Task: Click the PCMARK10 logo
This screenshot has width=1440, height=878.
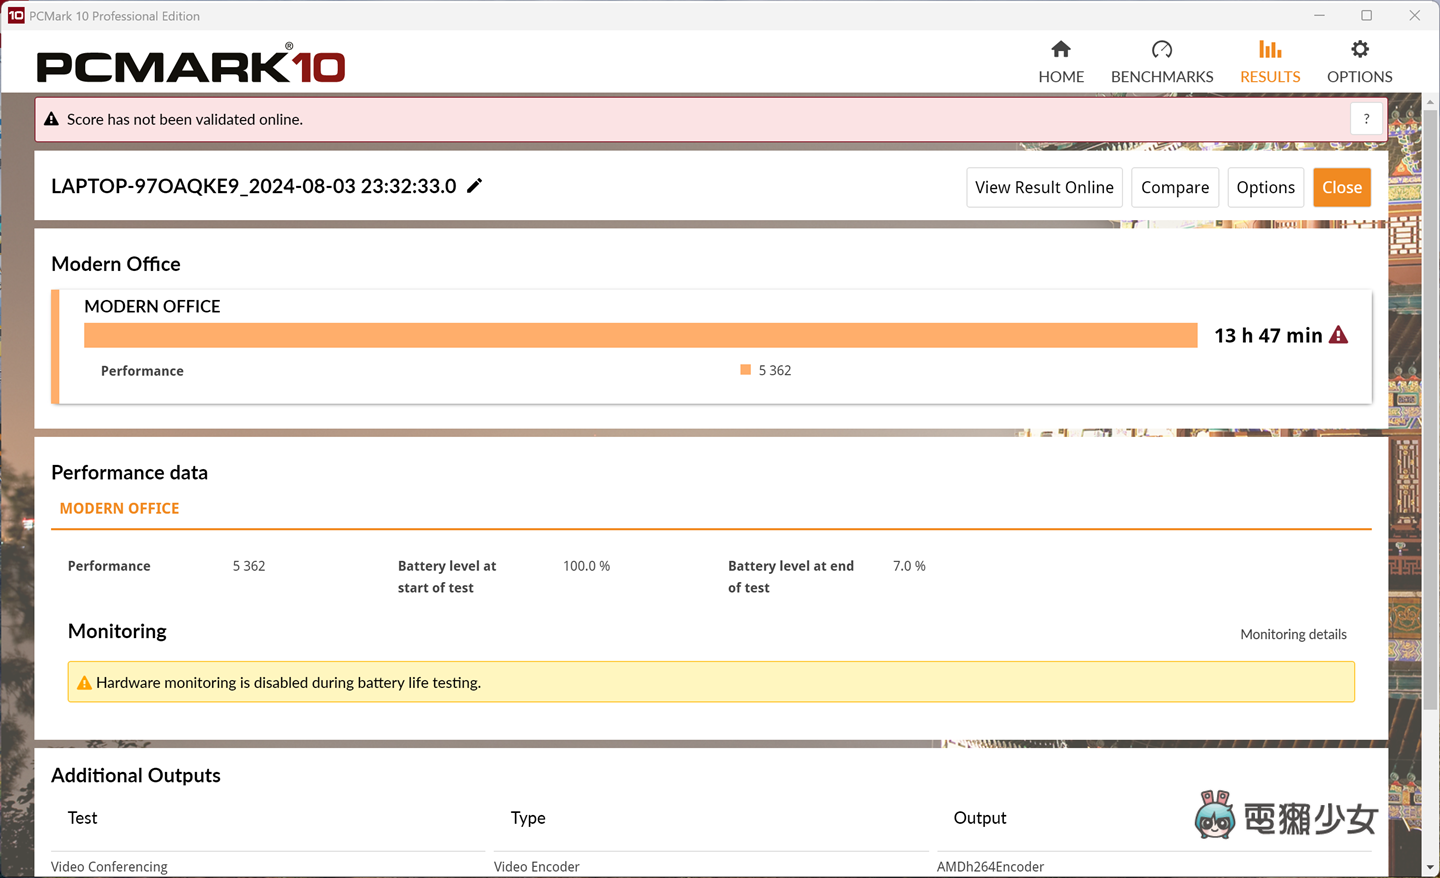Action: (191, 65)
